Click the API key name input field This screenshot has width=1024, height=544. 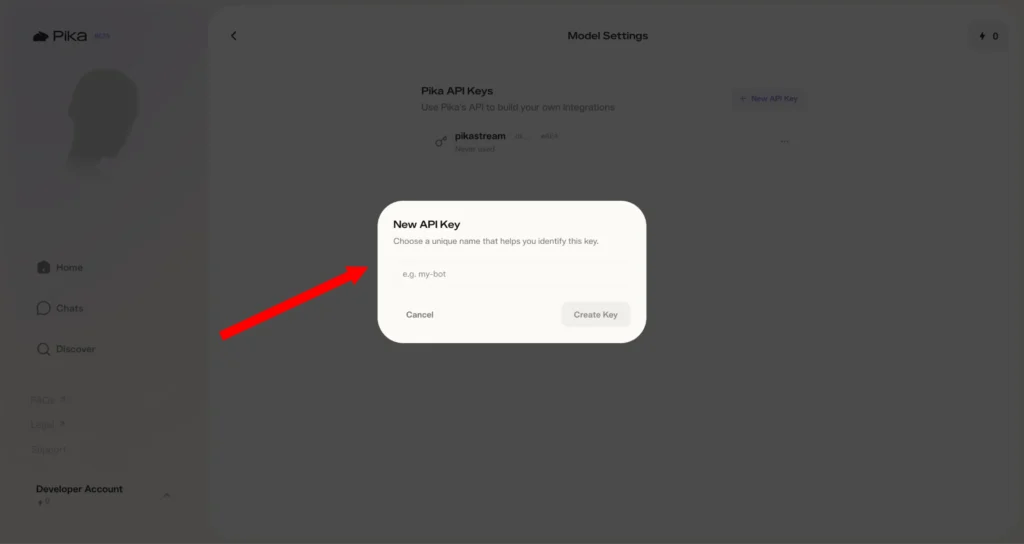pyautogui.click(x=511, y=273)
